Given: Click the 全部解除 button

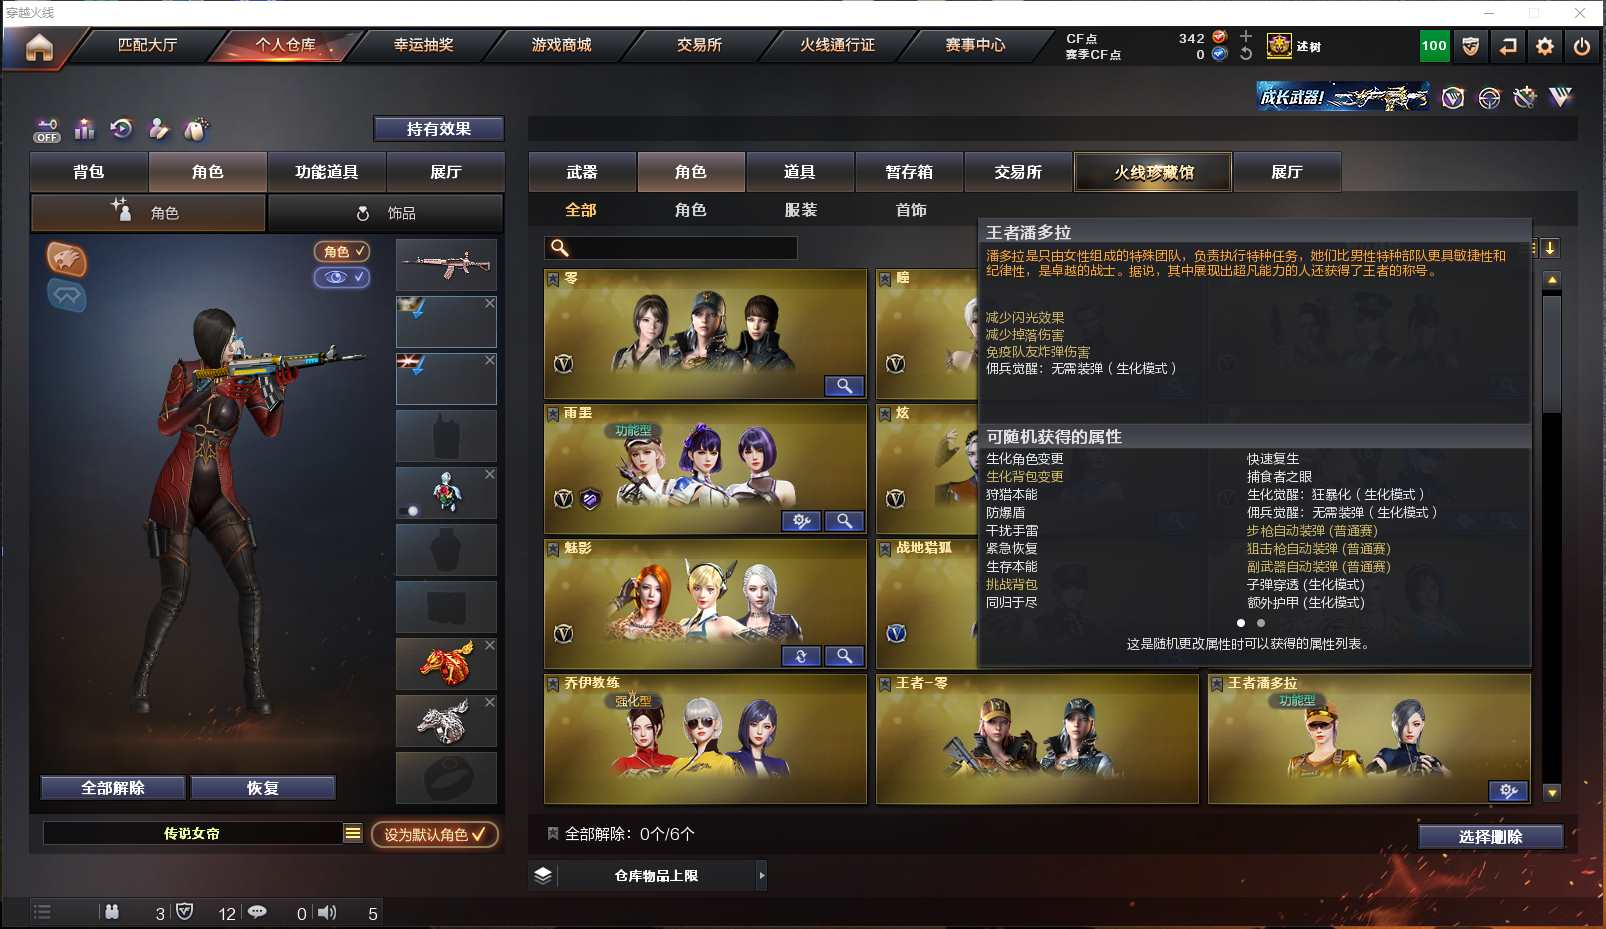Looking at the screenshot, I should [113, 788].
